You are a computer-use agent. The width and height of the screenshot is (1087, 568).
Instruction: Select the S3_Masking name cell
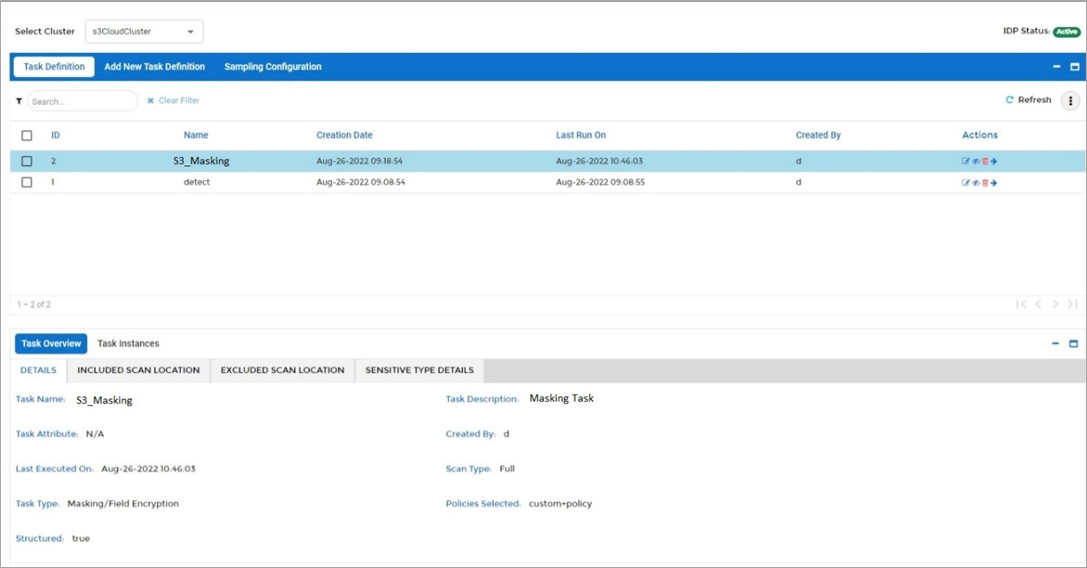201,161
